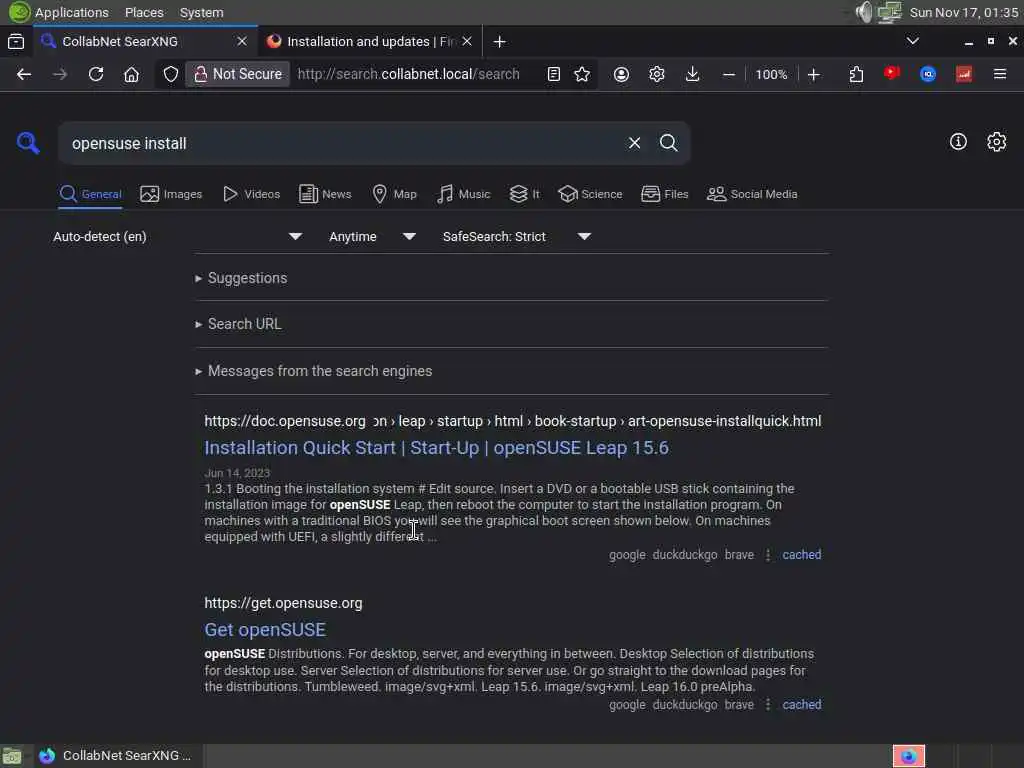Open a new browser tab

coord(500,42)
